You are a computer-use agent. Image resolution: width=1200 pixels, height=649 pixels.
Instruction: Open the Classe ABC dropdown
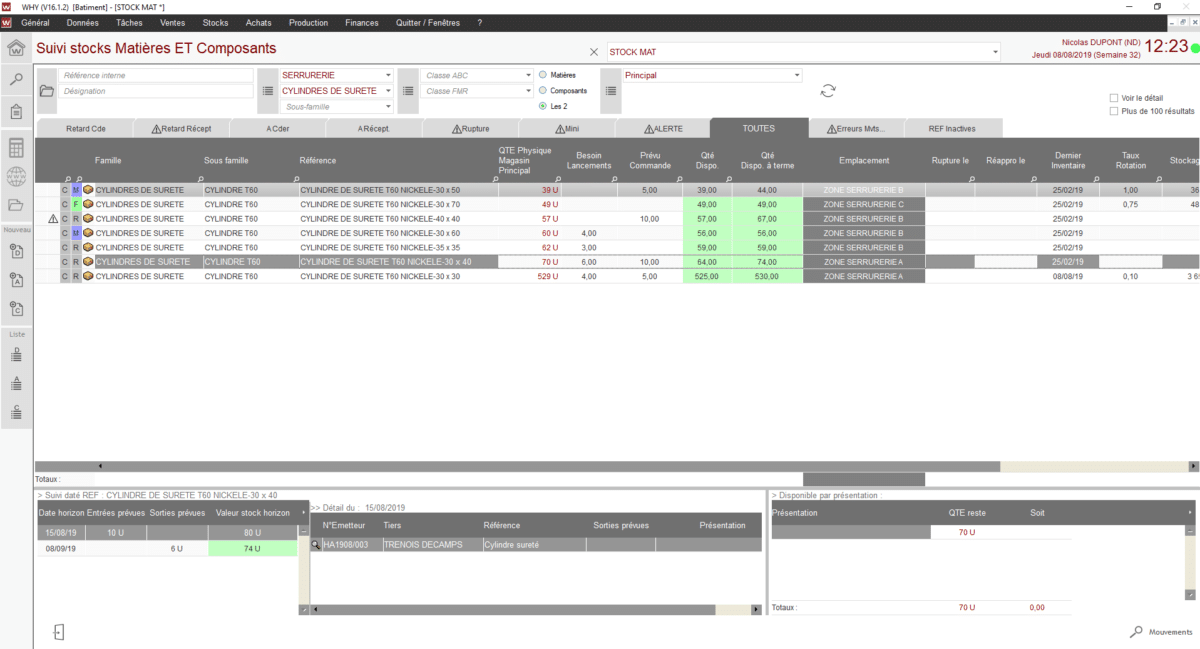click(x=529, y=75)
